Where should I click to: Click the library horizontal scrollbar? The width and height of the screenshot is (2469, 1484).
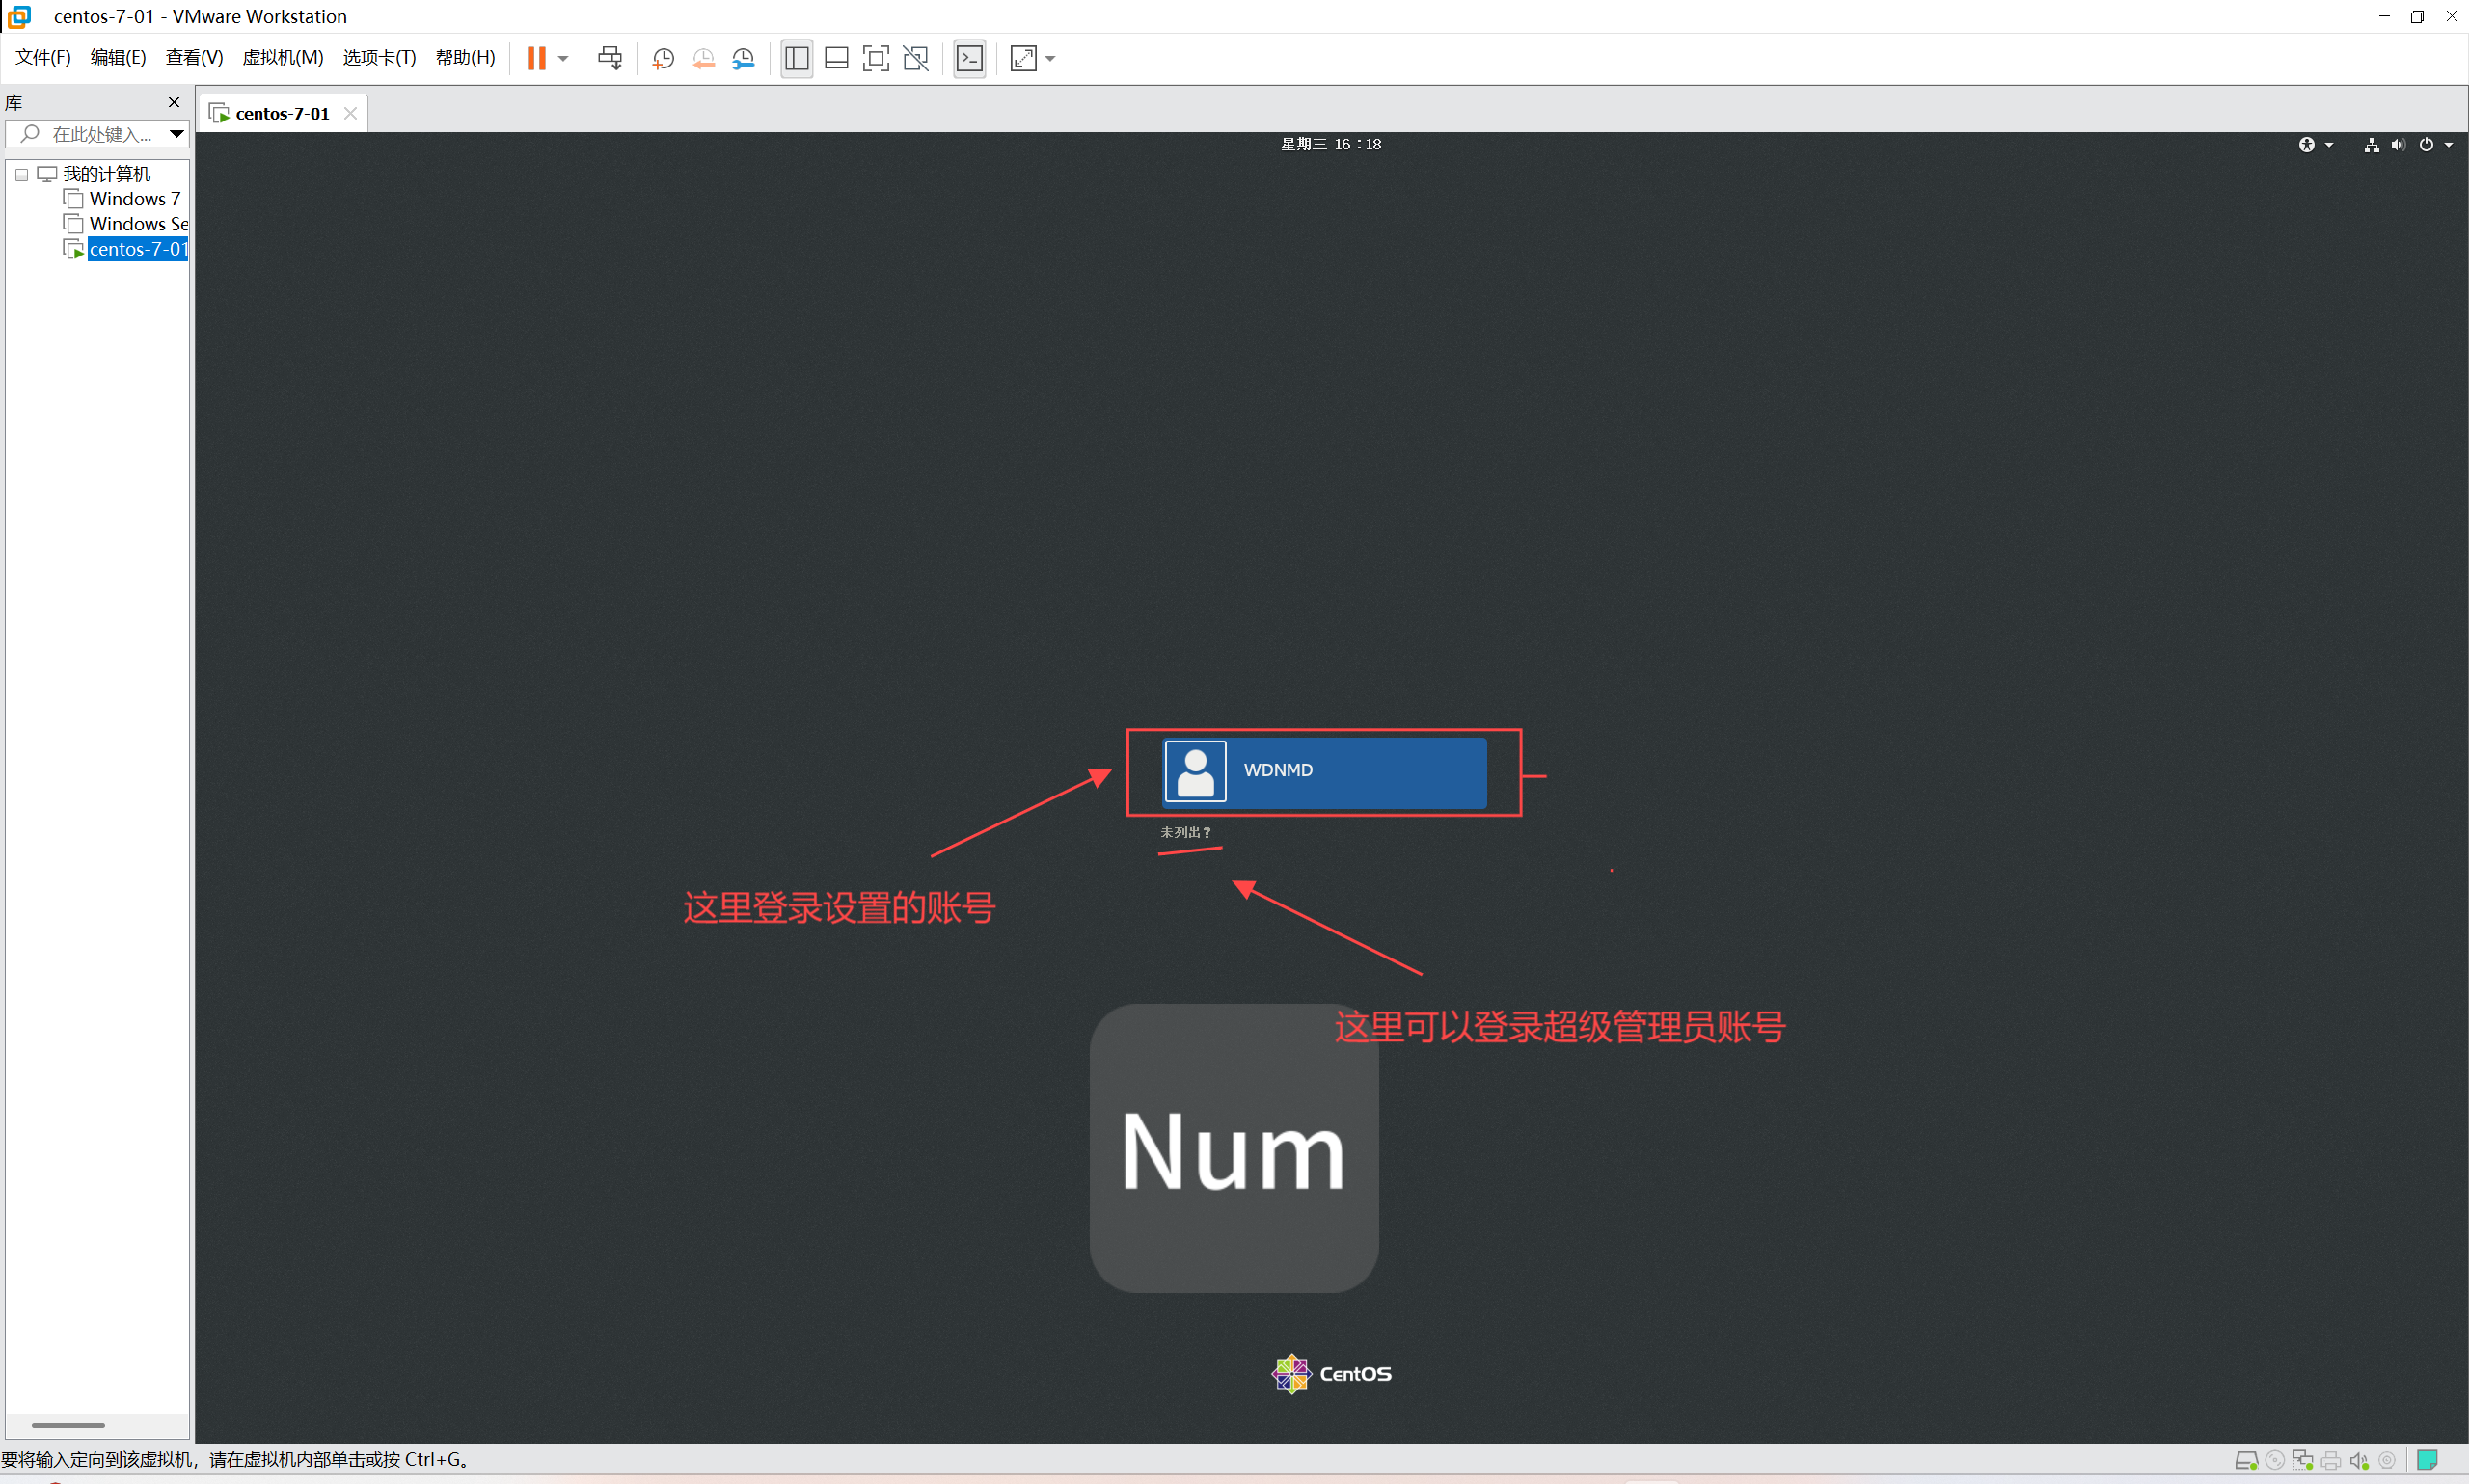[x=68, y=1425]
